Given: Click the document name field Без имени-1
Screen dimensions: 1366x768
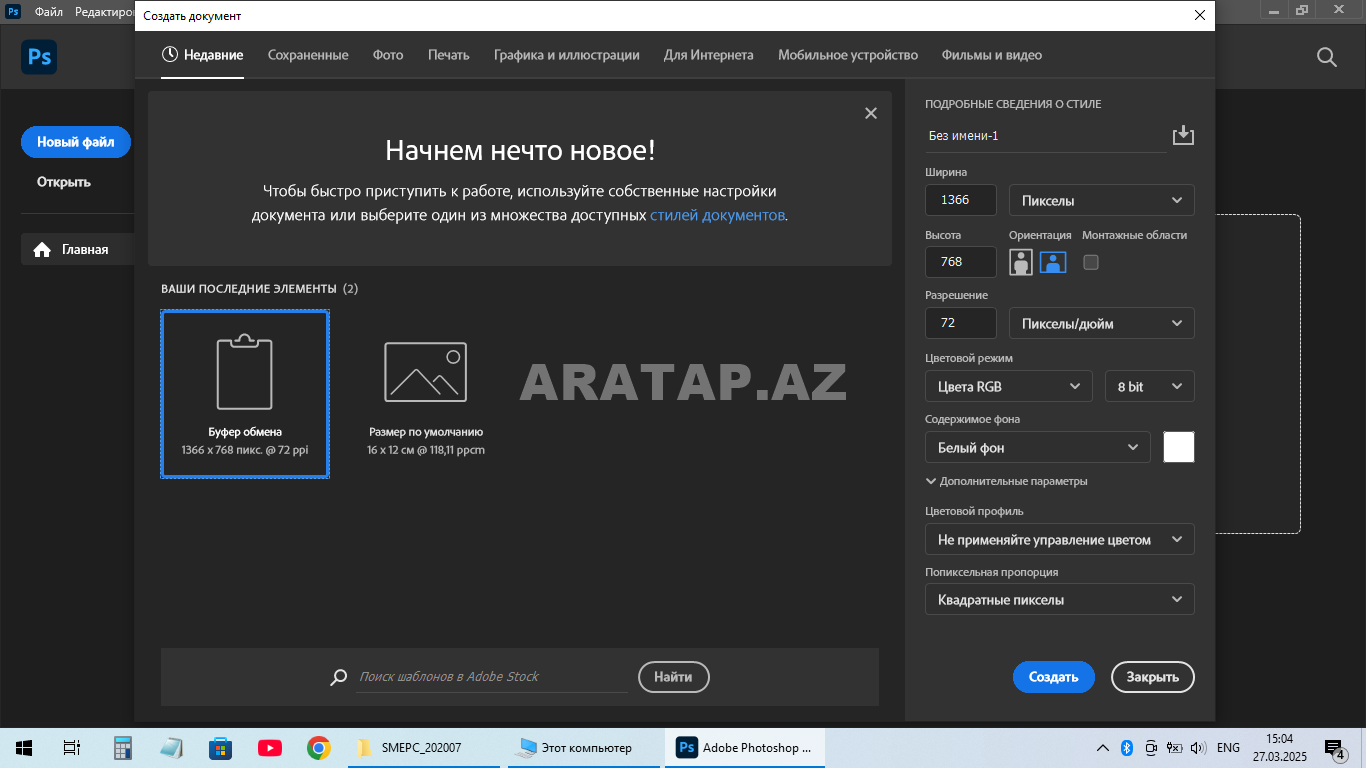Looking at the screenshot, I should [1046, 135].
